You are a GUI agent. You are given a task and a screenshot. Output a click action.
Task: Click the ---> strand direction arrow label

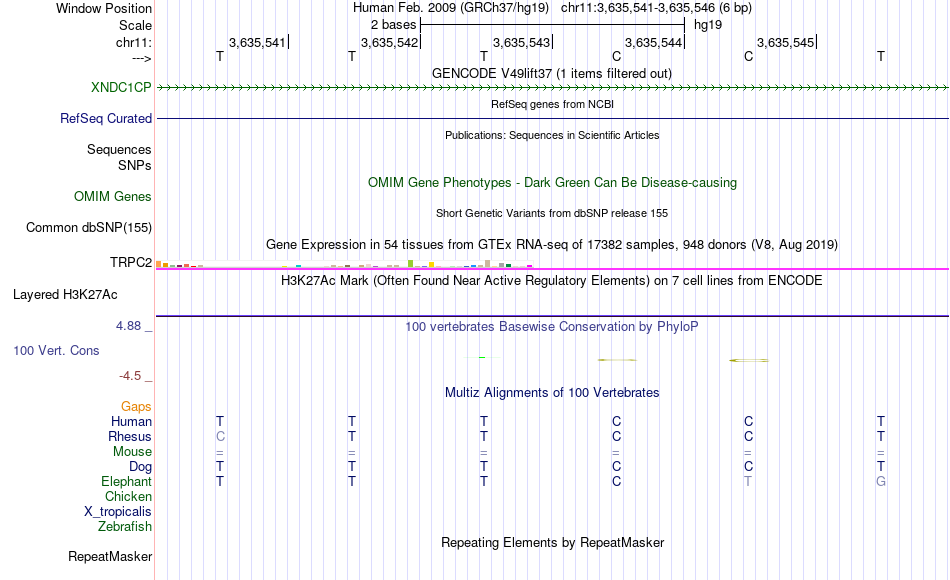click(142, 58)
